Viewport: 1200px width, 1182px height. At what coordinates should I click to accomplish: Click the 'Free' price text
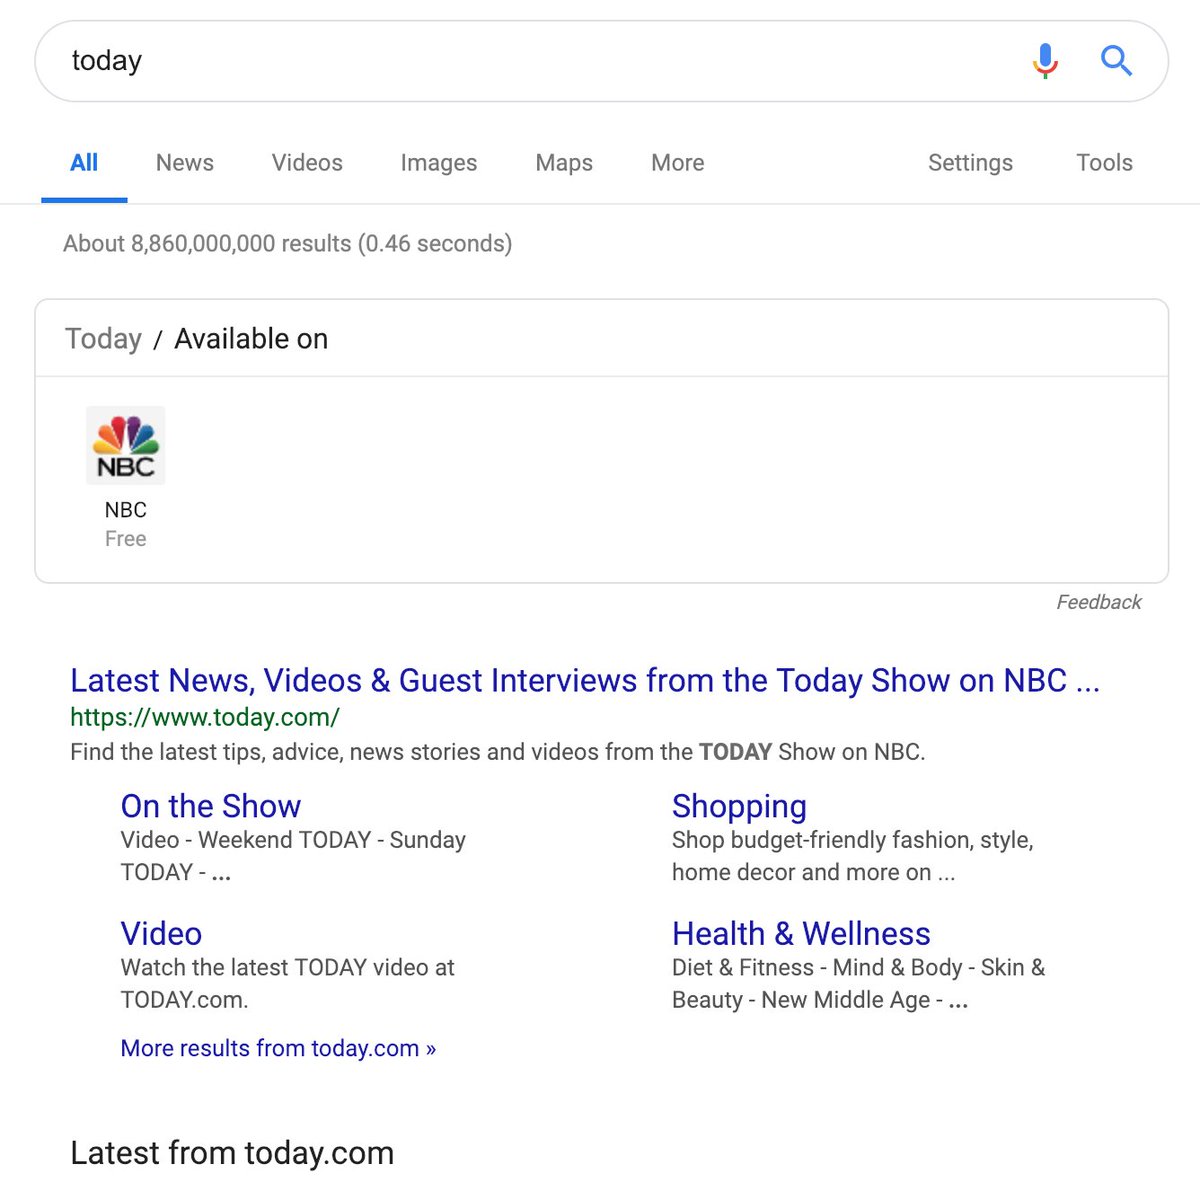[126, 539]
